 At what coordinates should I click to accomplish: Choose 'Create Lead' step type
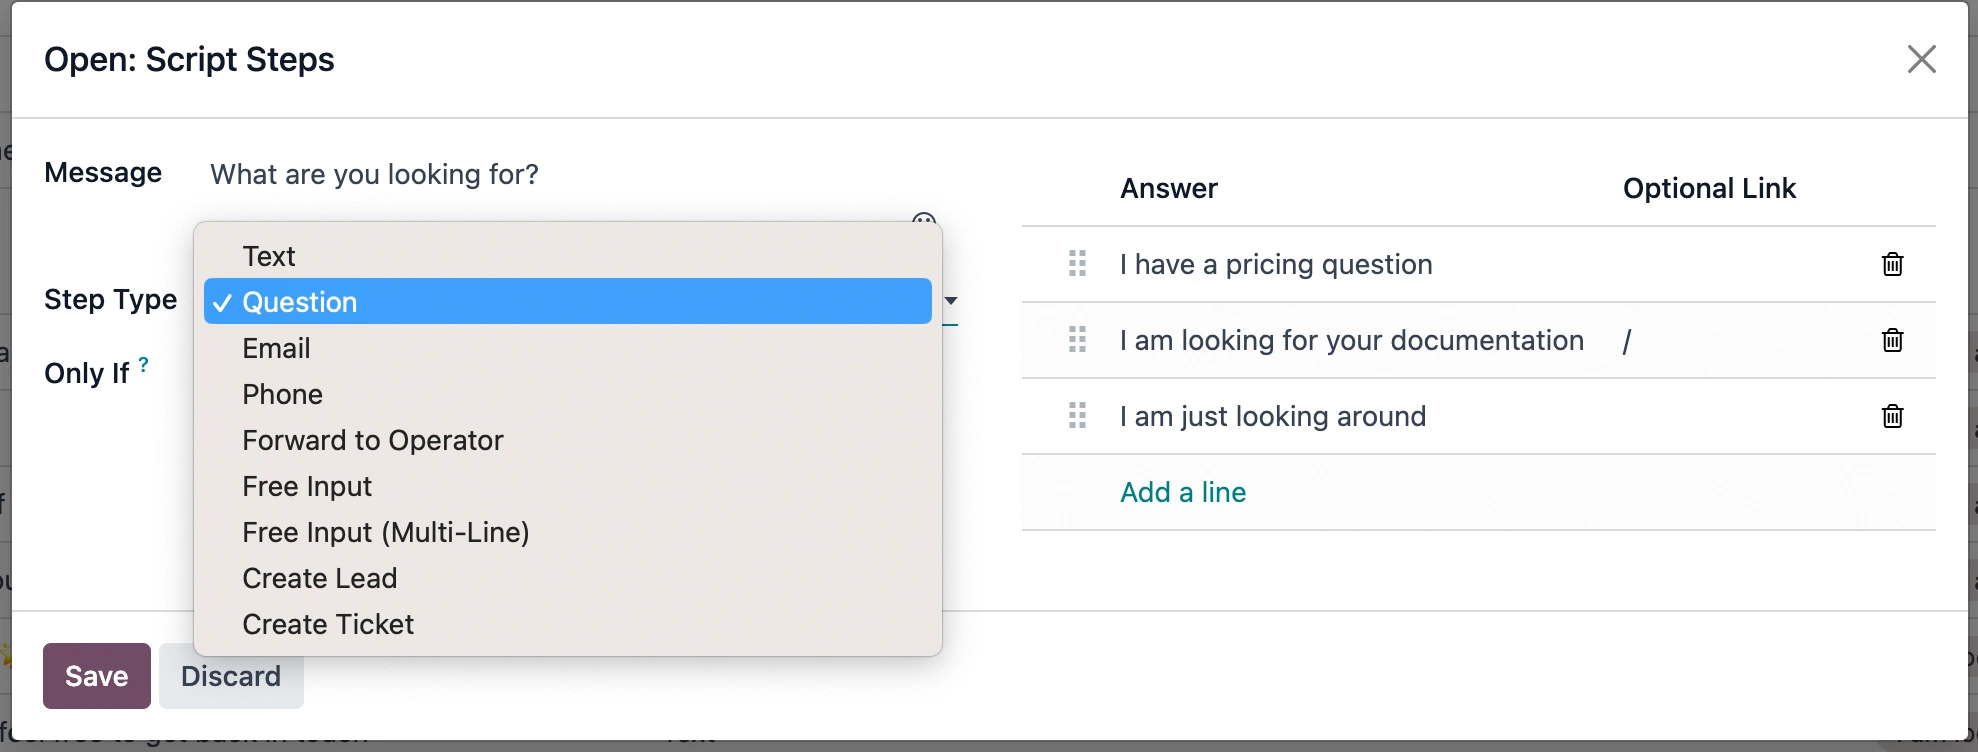click(x=319, y=578)
